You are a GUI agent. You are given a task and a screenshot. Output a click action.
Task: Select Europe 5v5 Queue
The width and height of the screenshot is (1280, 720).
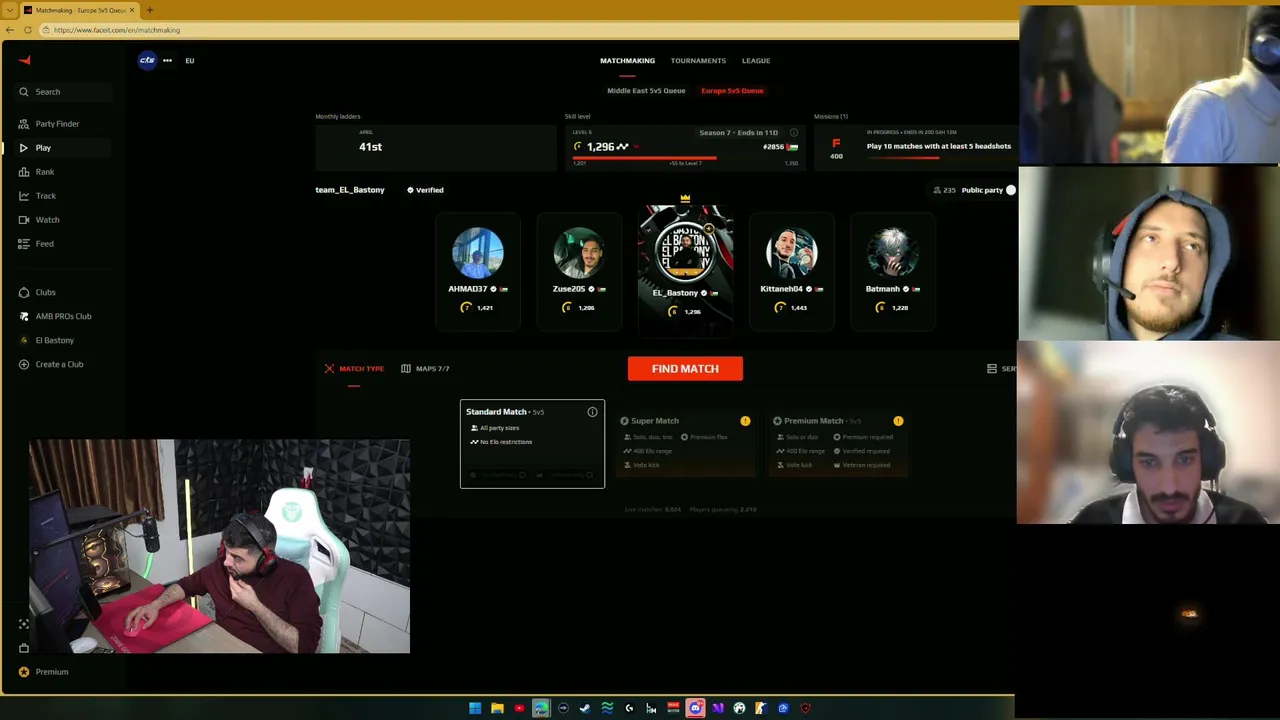pos(732,91)
